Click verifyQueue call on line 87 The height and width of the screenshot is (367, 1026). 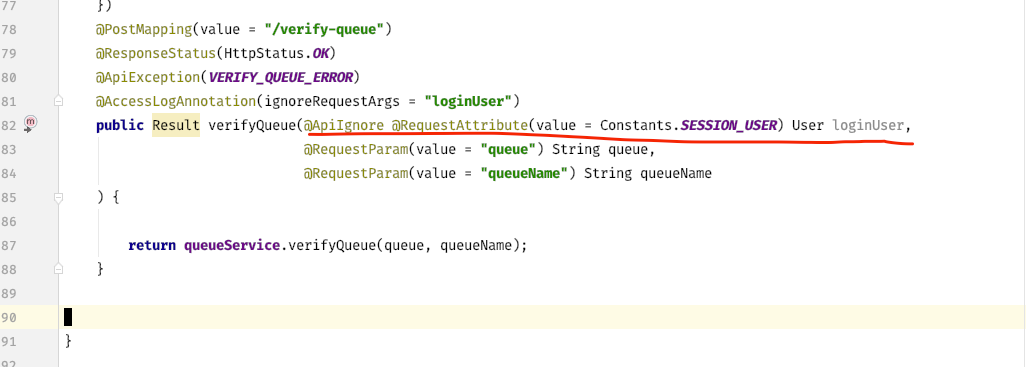[331, 245]
